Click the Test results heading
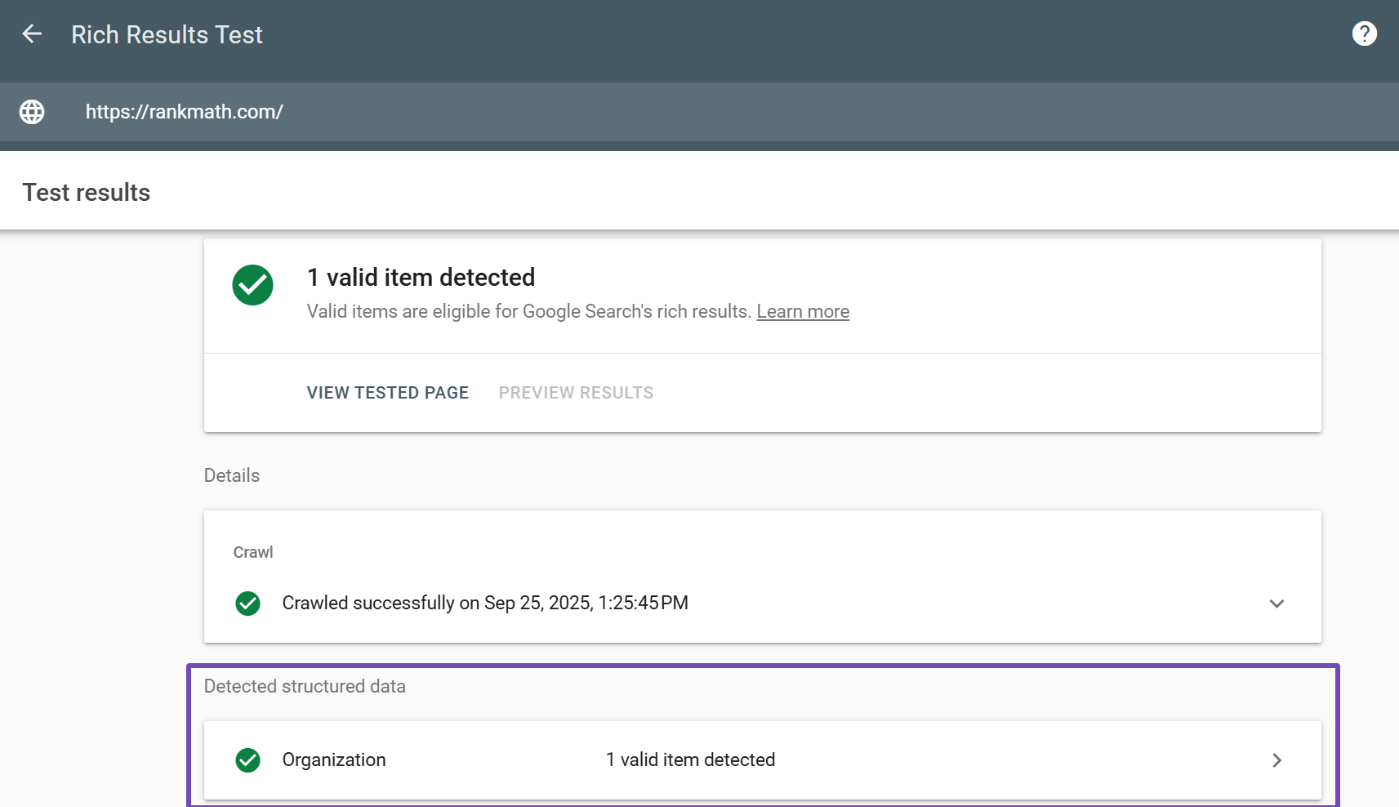 click(86, 193)
